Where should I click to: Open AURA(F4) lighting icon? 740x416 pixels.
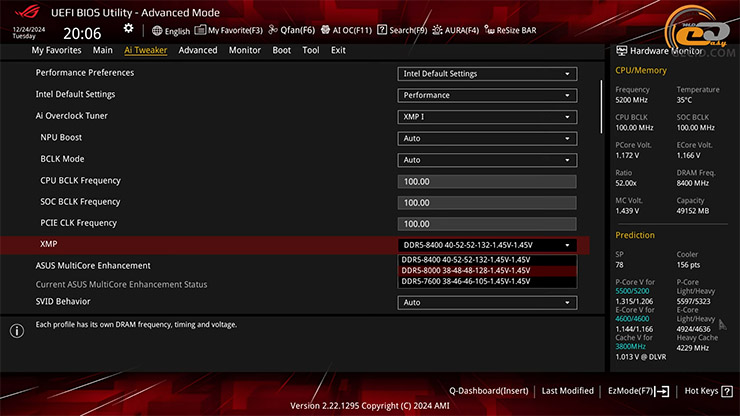point(437,30)
